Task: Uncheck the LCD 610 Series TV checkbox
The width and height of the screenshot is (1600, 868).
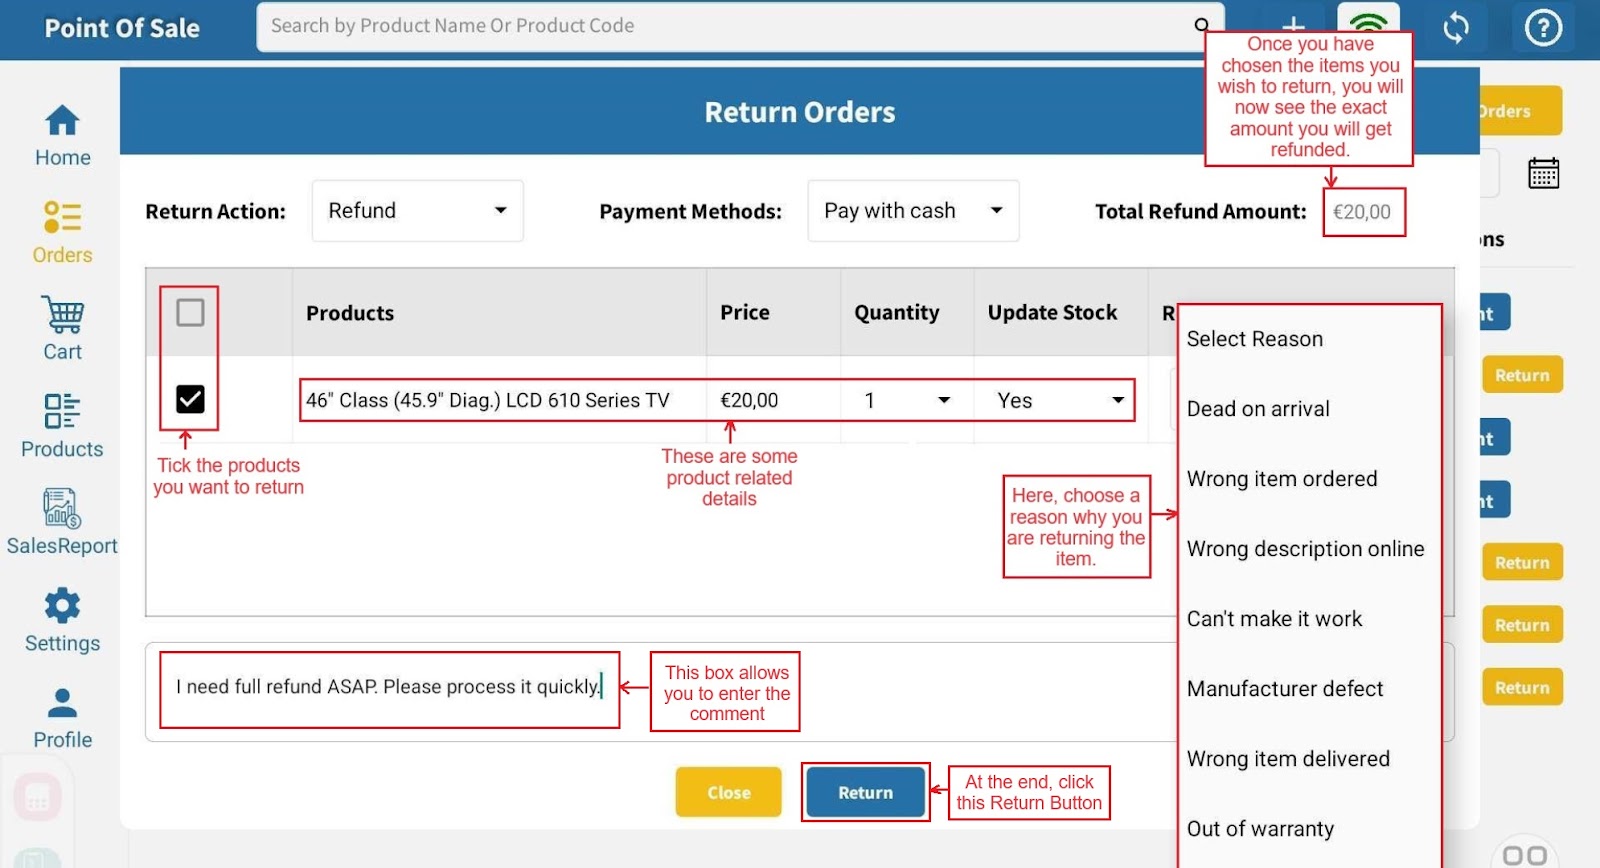Action: pos(190,400)
